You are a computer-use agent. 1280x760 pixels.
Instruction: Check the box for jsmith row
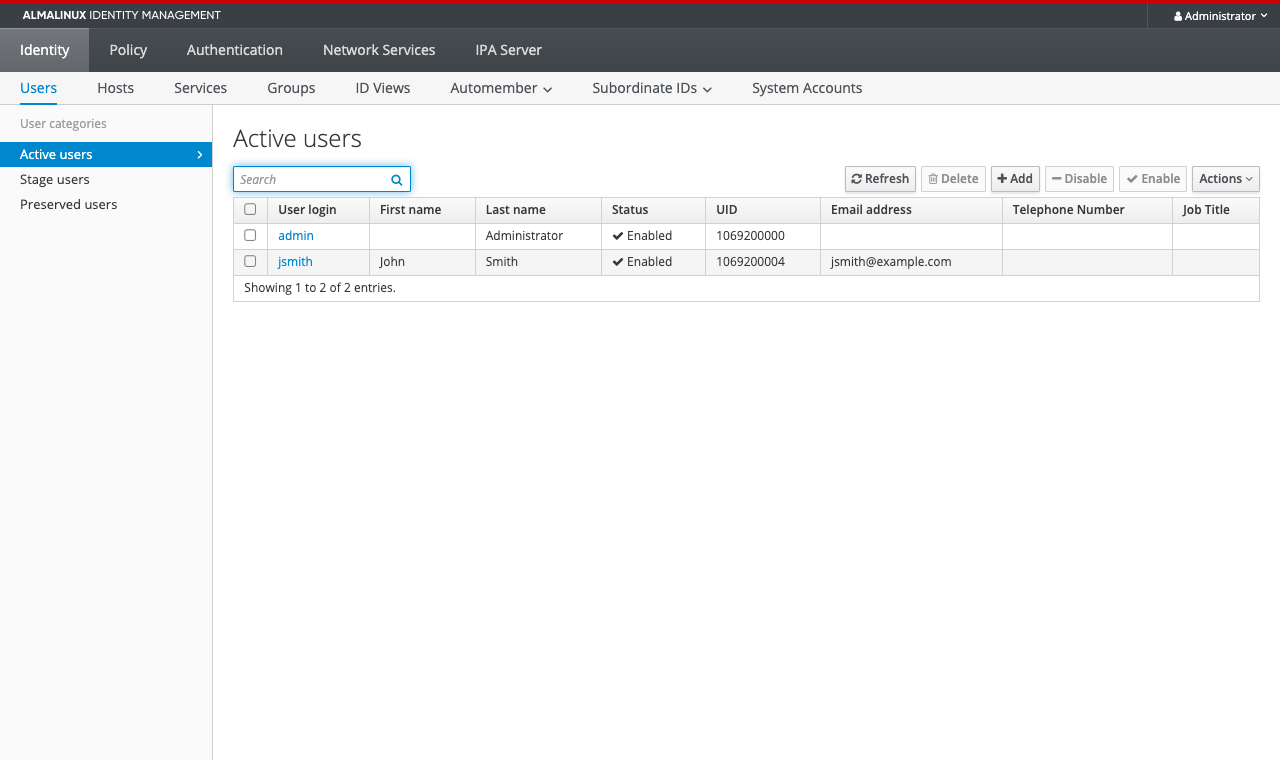coord(250,261)
